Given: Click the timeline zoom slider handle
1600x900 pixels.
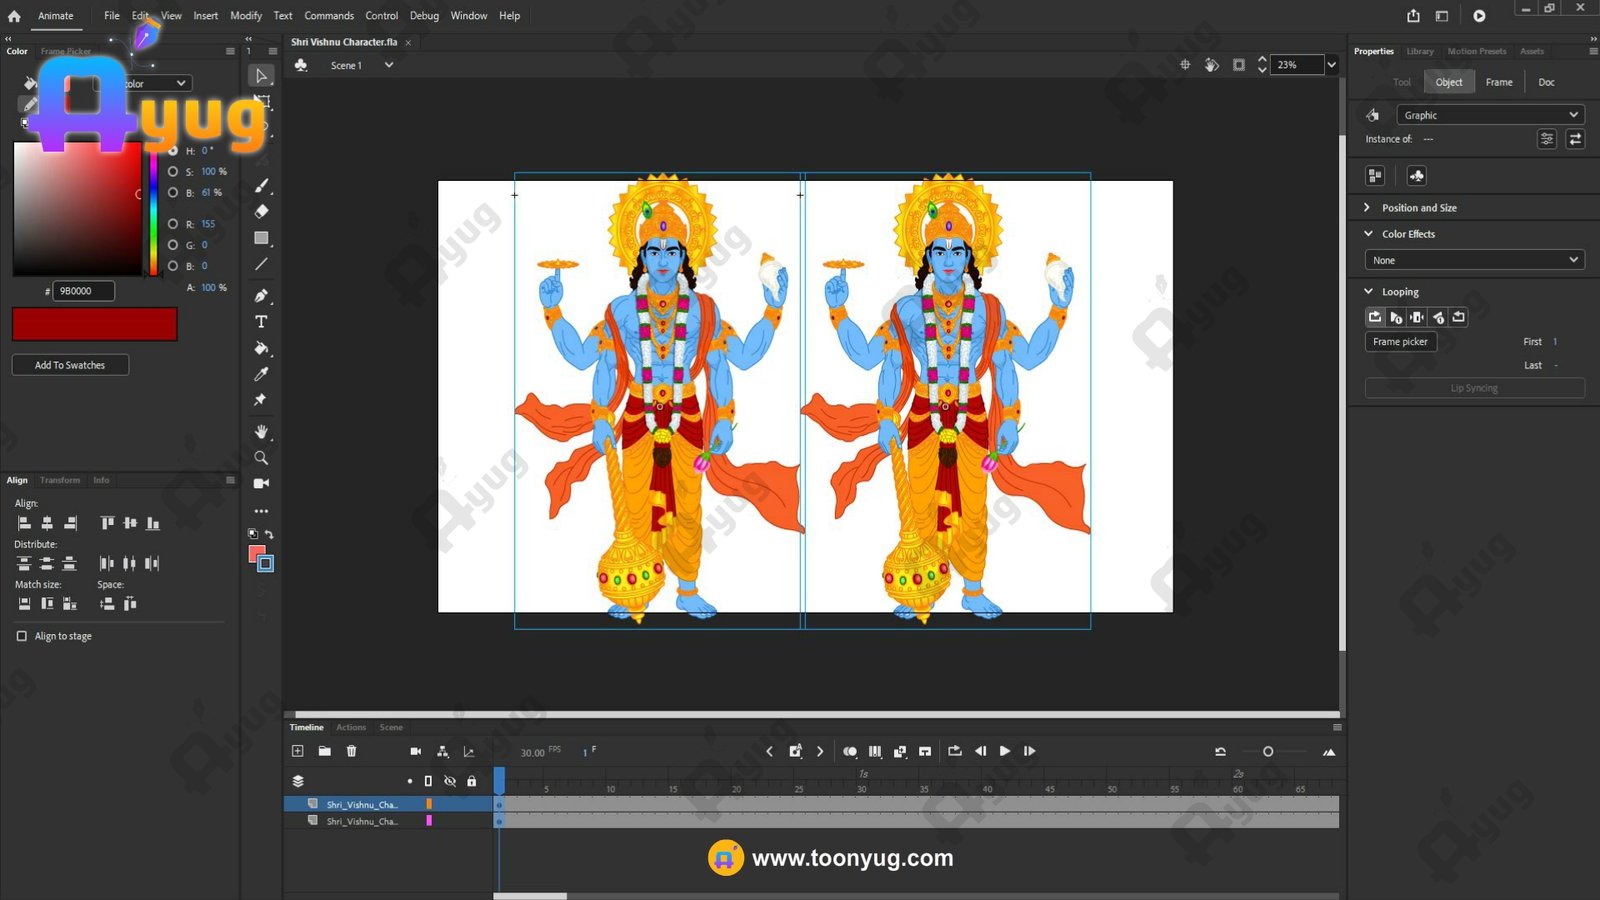Looking at the screenshot, I should (x=1268, y=752).
